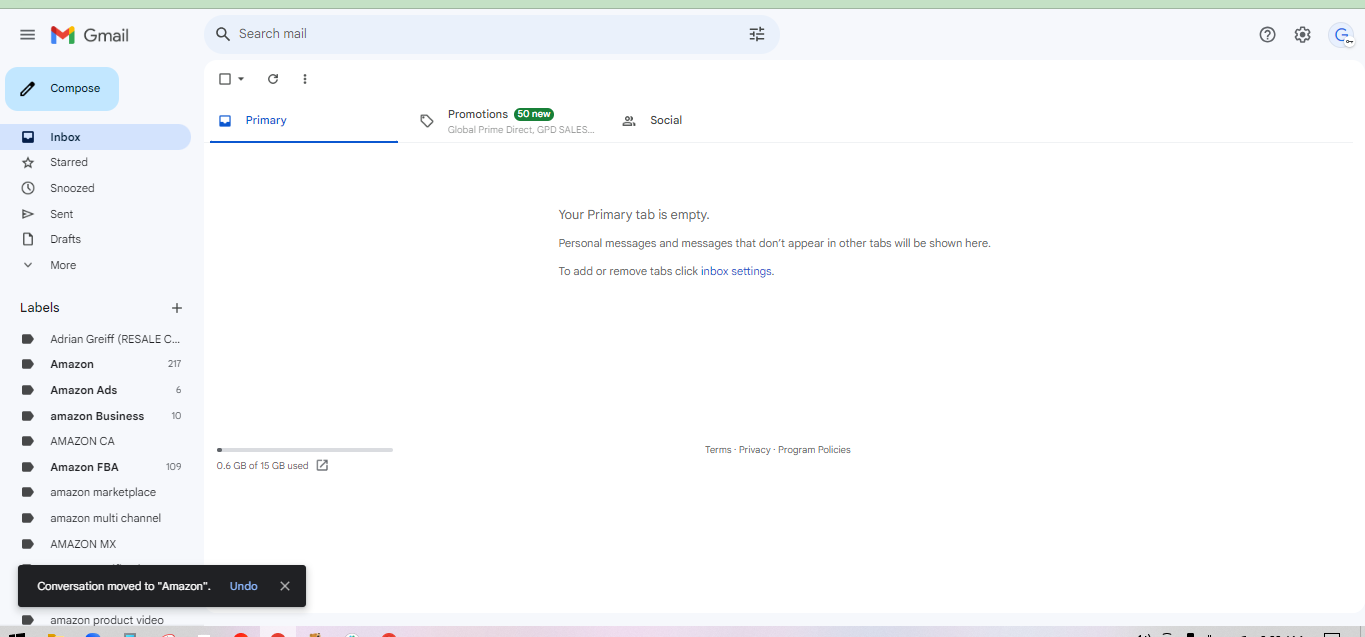Open the Privacy link
This screenshot has width=1365, height=637.
click(x=755, y=450)
